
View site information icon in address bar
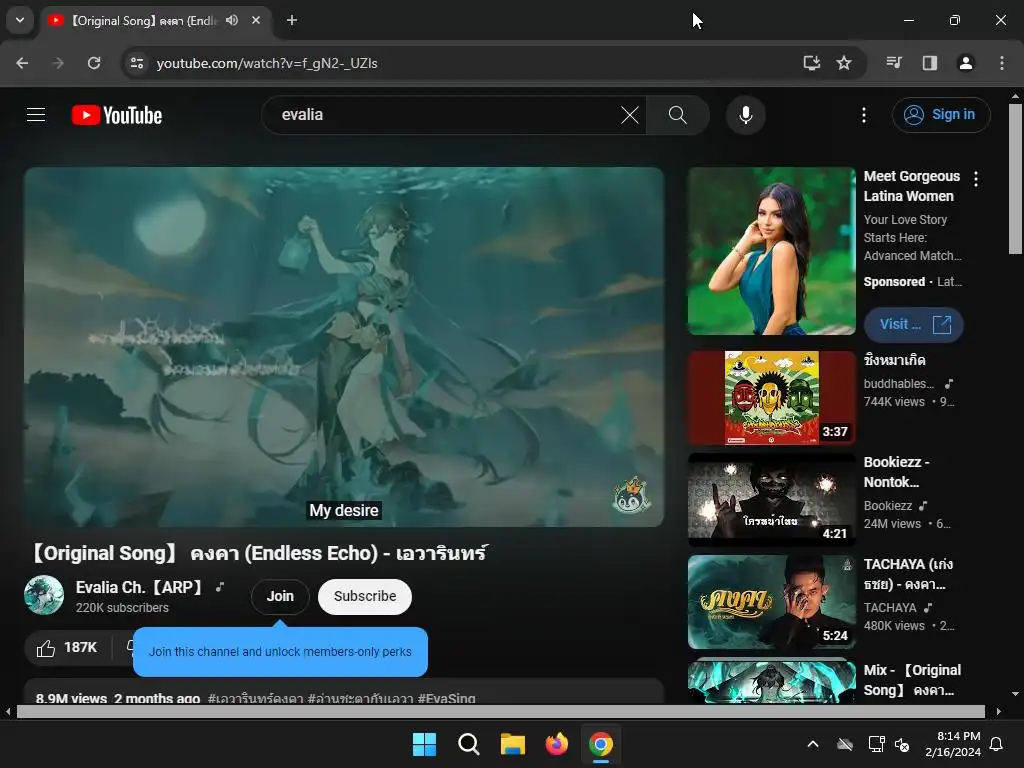click(x=137, y=63)
